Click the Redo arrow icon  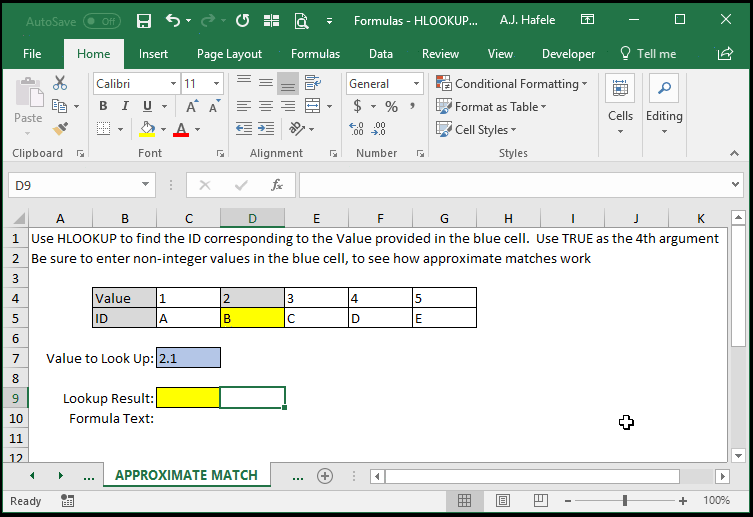pos(208,20)
